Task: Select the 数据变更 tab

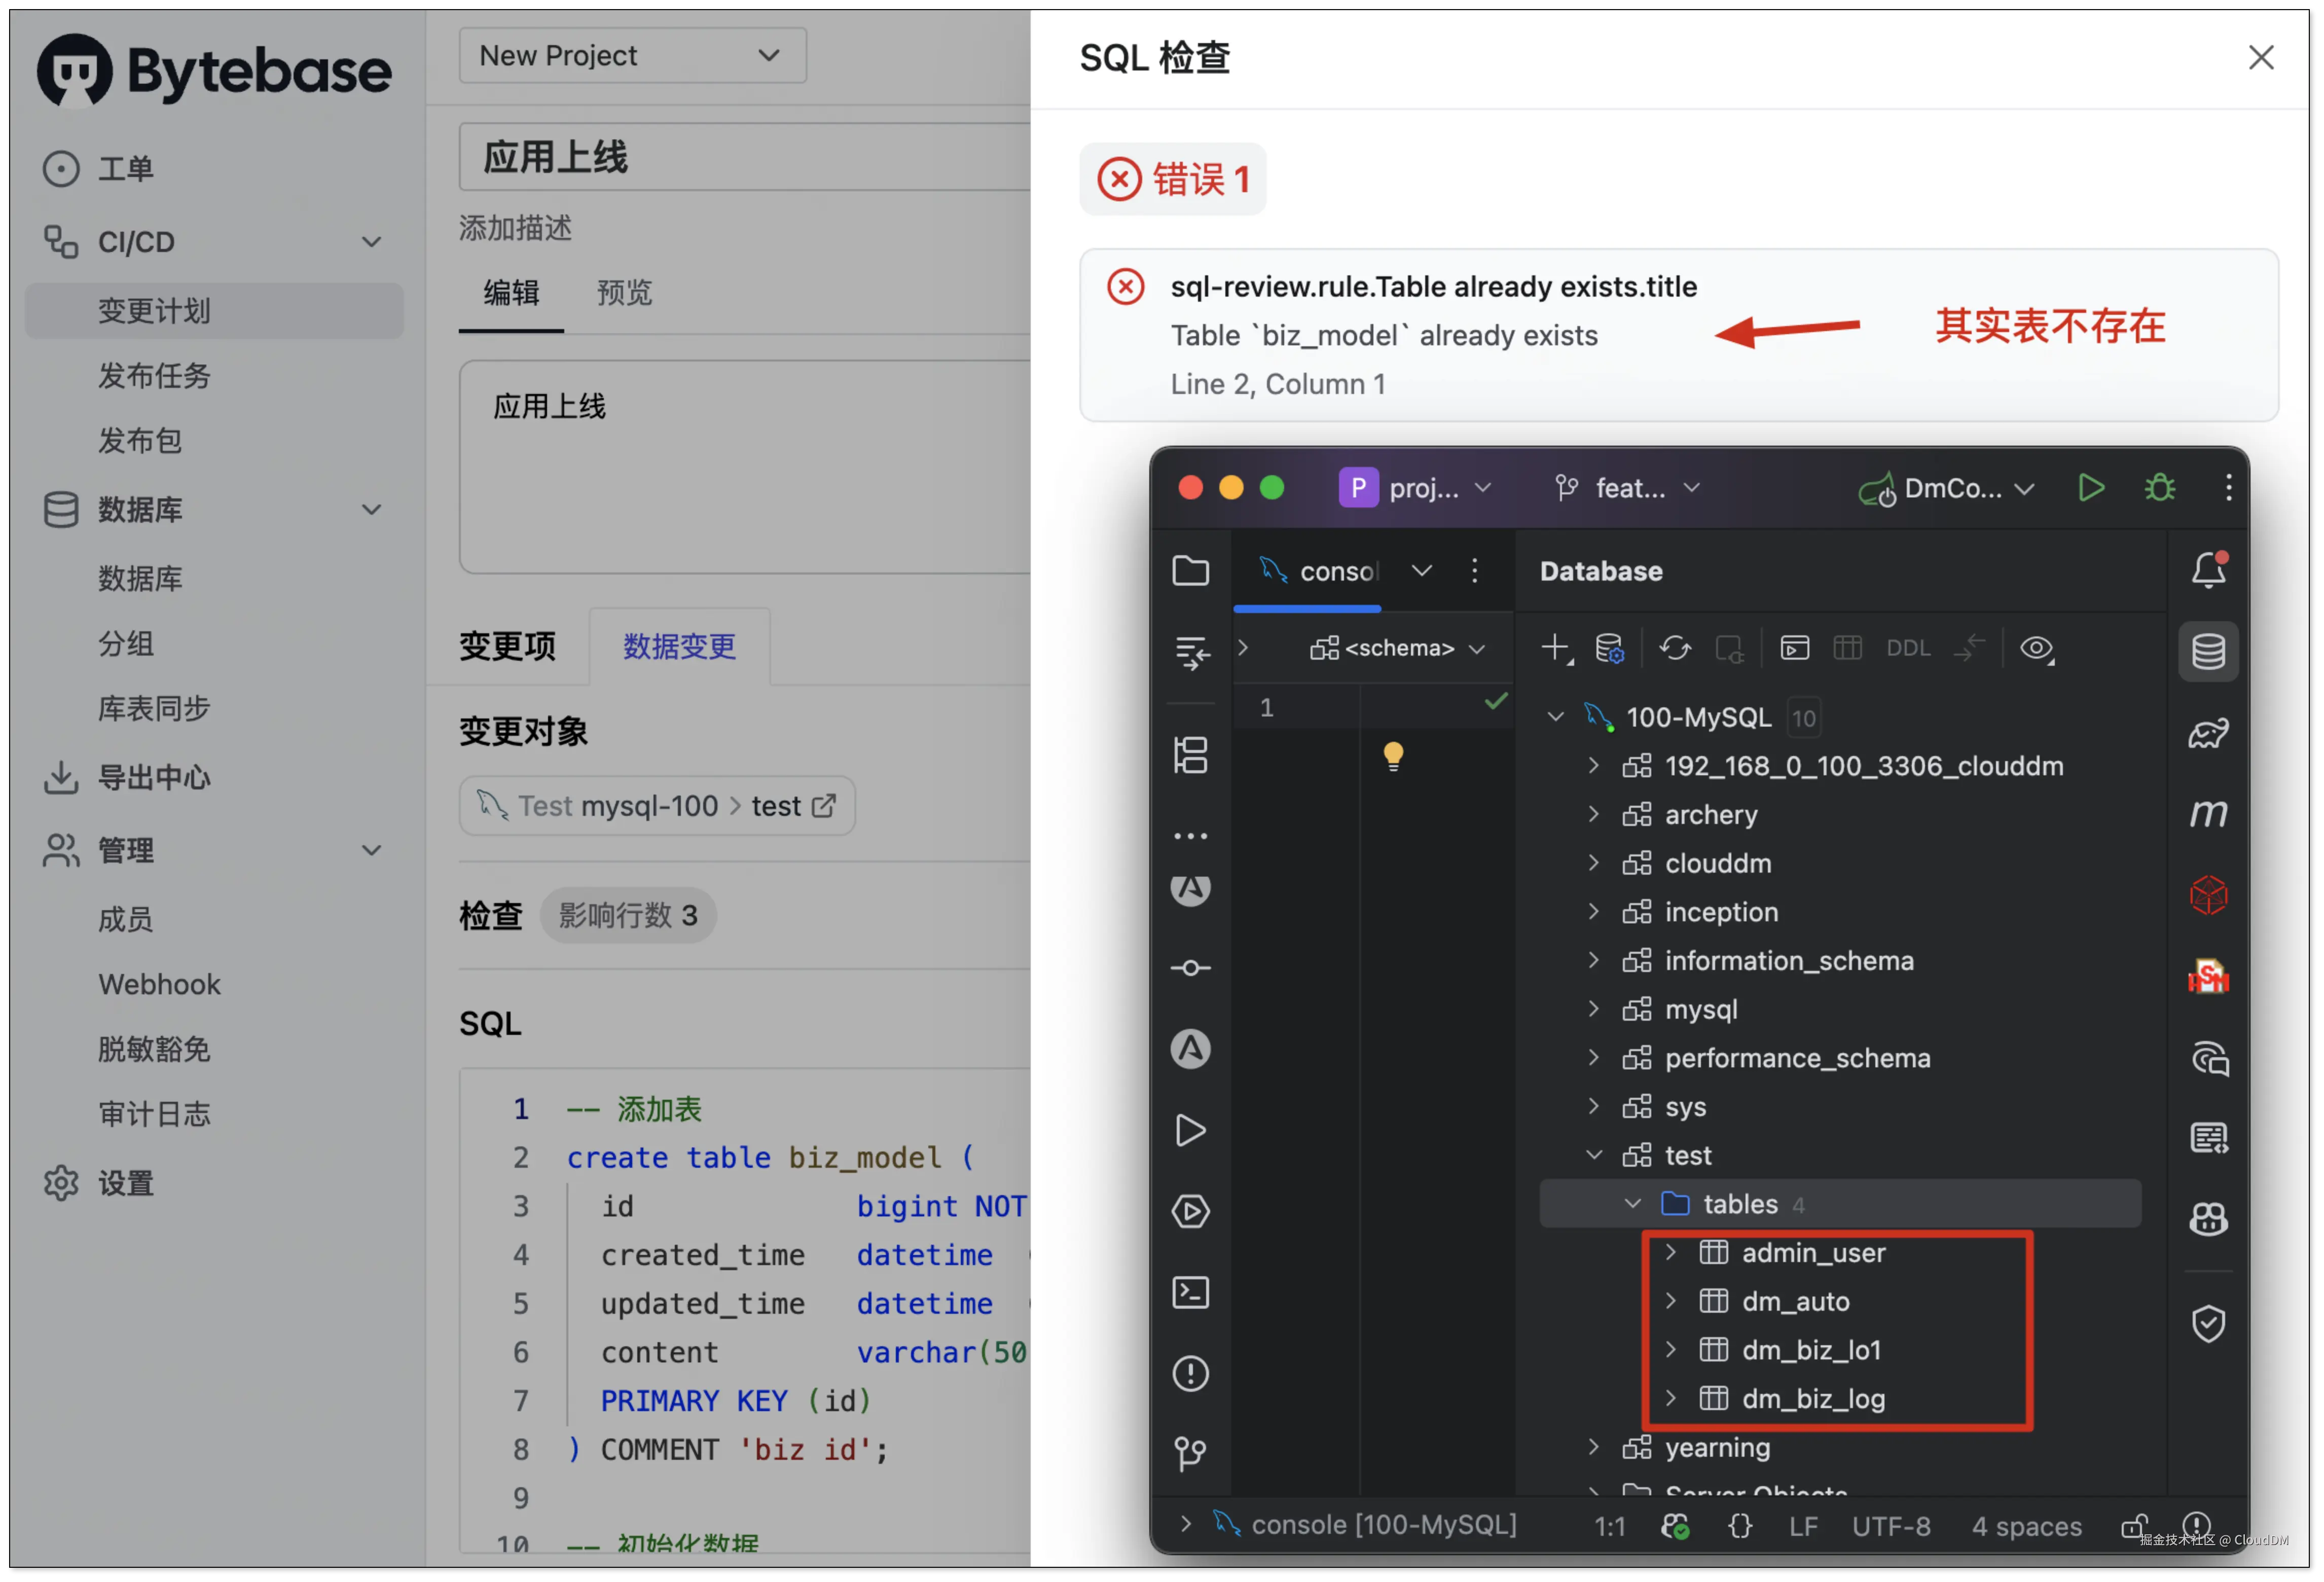Action: click(x=679, y=646)
